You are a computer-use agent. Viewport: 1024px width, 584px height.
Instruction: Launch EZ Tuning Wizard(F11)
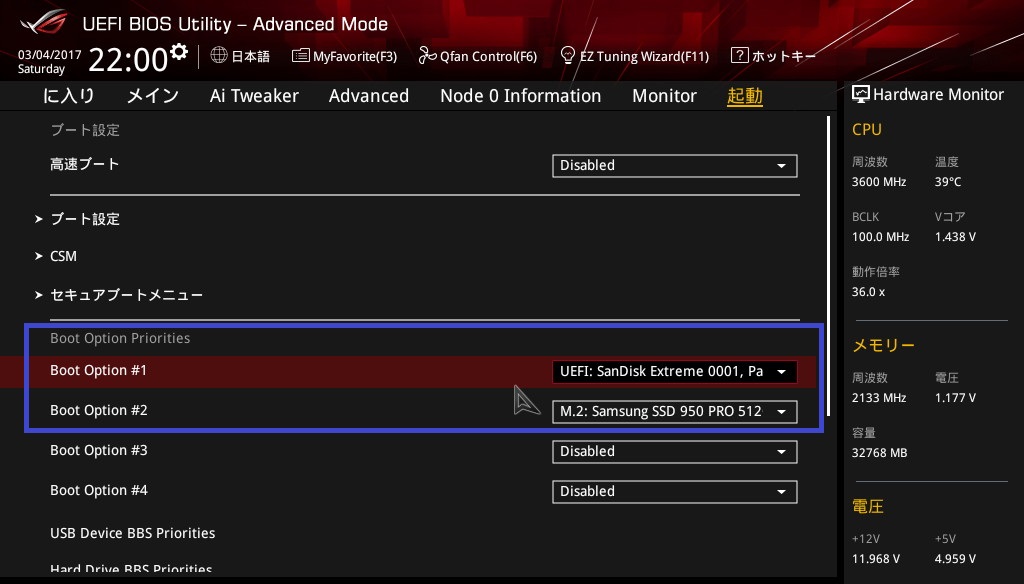click(635, 56)
